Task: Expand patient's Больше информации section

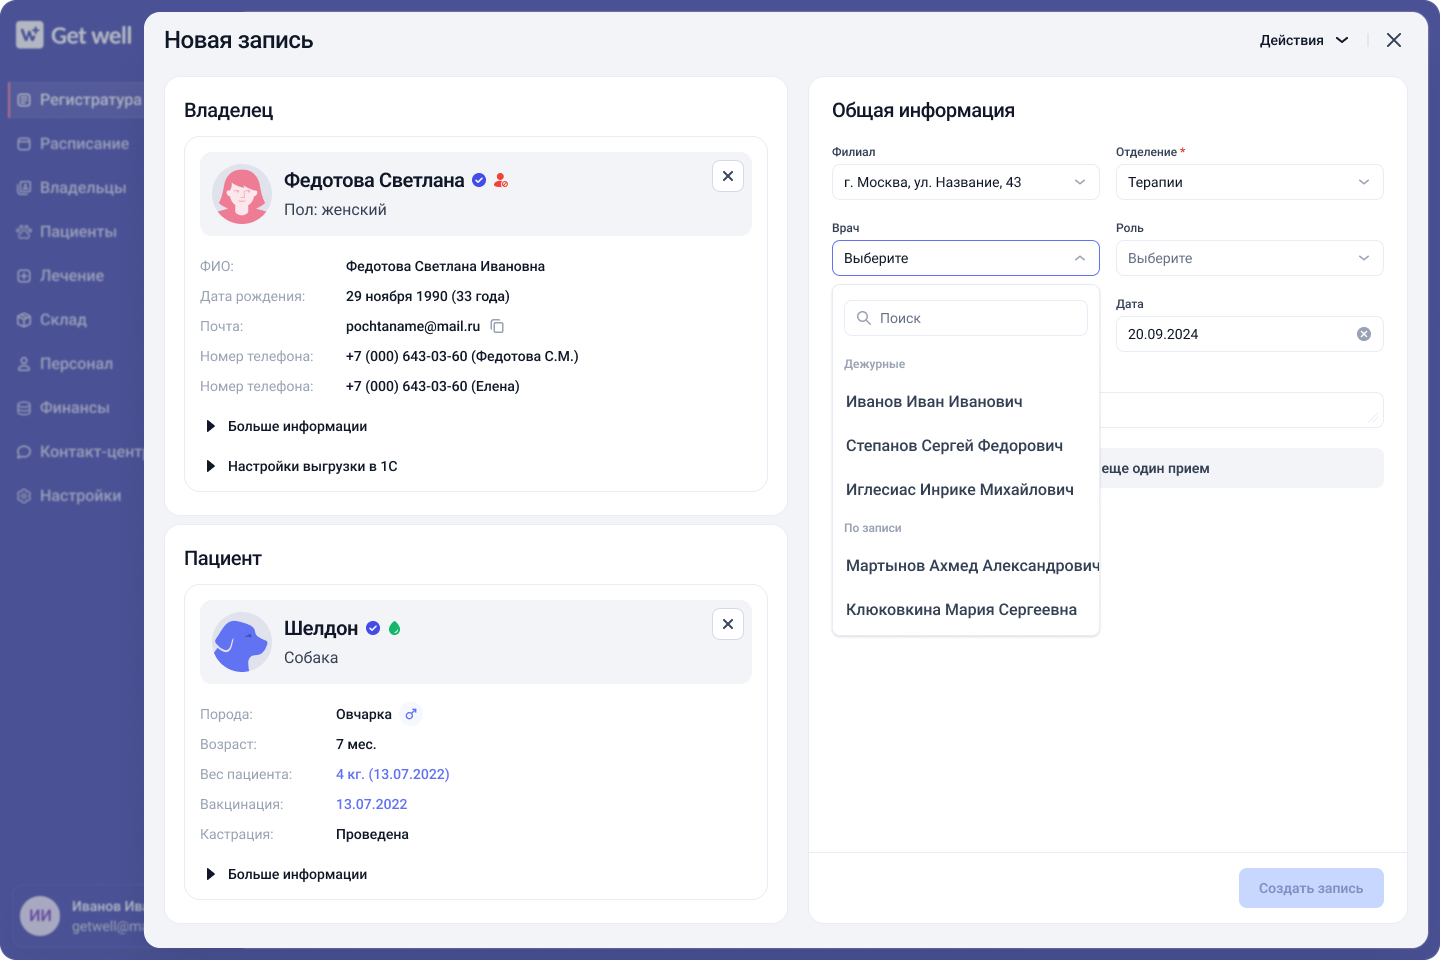Action: click(x=287, y=874)
